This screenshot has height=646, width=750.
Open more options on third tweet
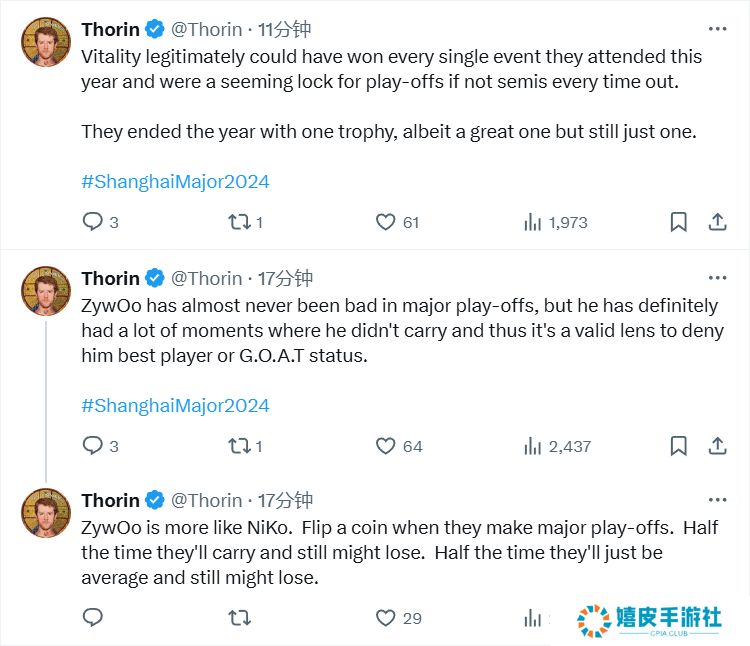[x=717, y=499]
